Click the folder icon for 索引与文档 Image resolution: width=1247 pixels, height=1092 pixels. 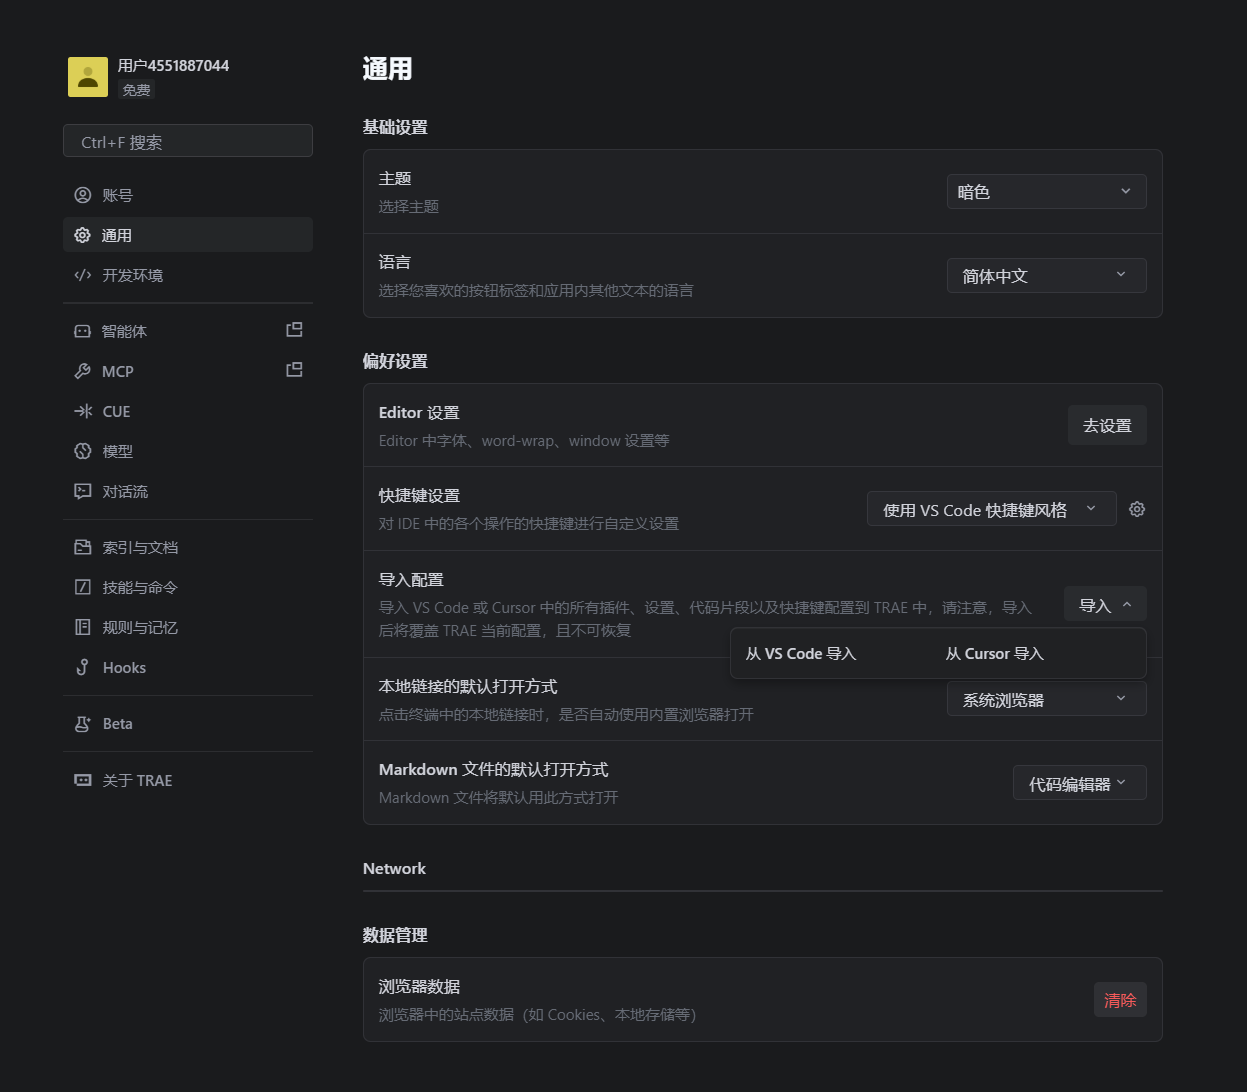click(83, 547)
